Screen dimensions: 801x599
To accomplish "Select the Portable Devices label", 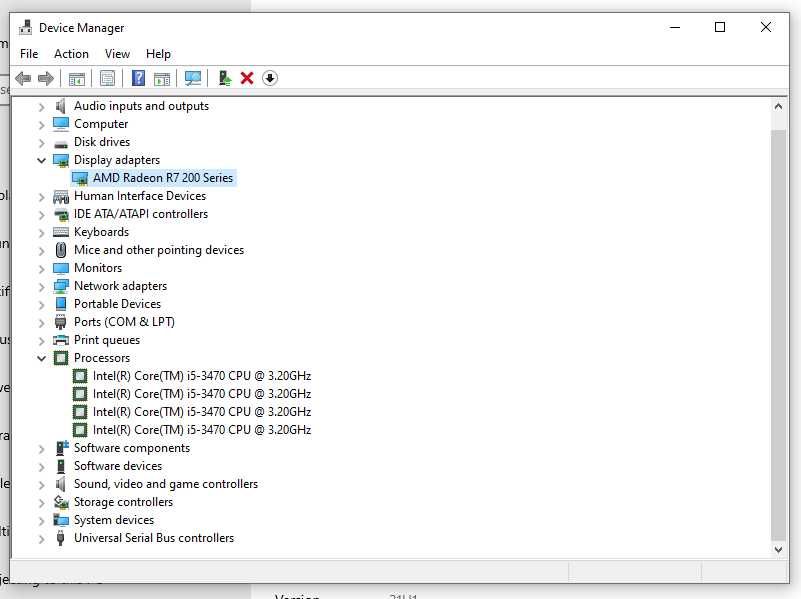I will (x=117, y=304).
